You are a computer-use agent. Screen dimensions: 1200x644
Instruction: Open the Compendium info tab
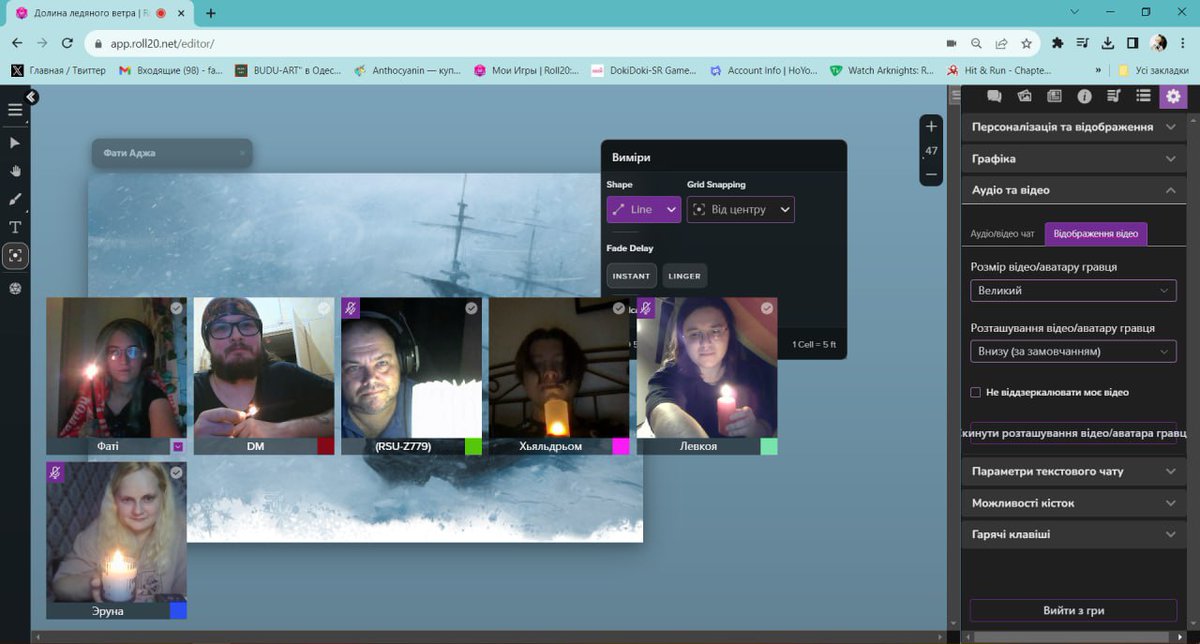click(1084, 96)
